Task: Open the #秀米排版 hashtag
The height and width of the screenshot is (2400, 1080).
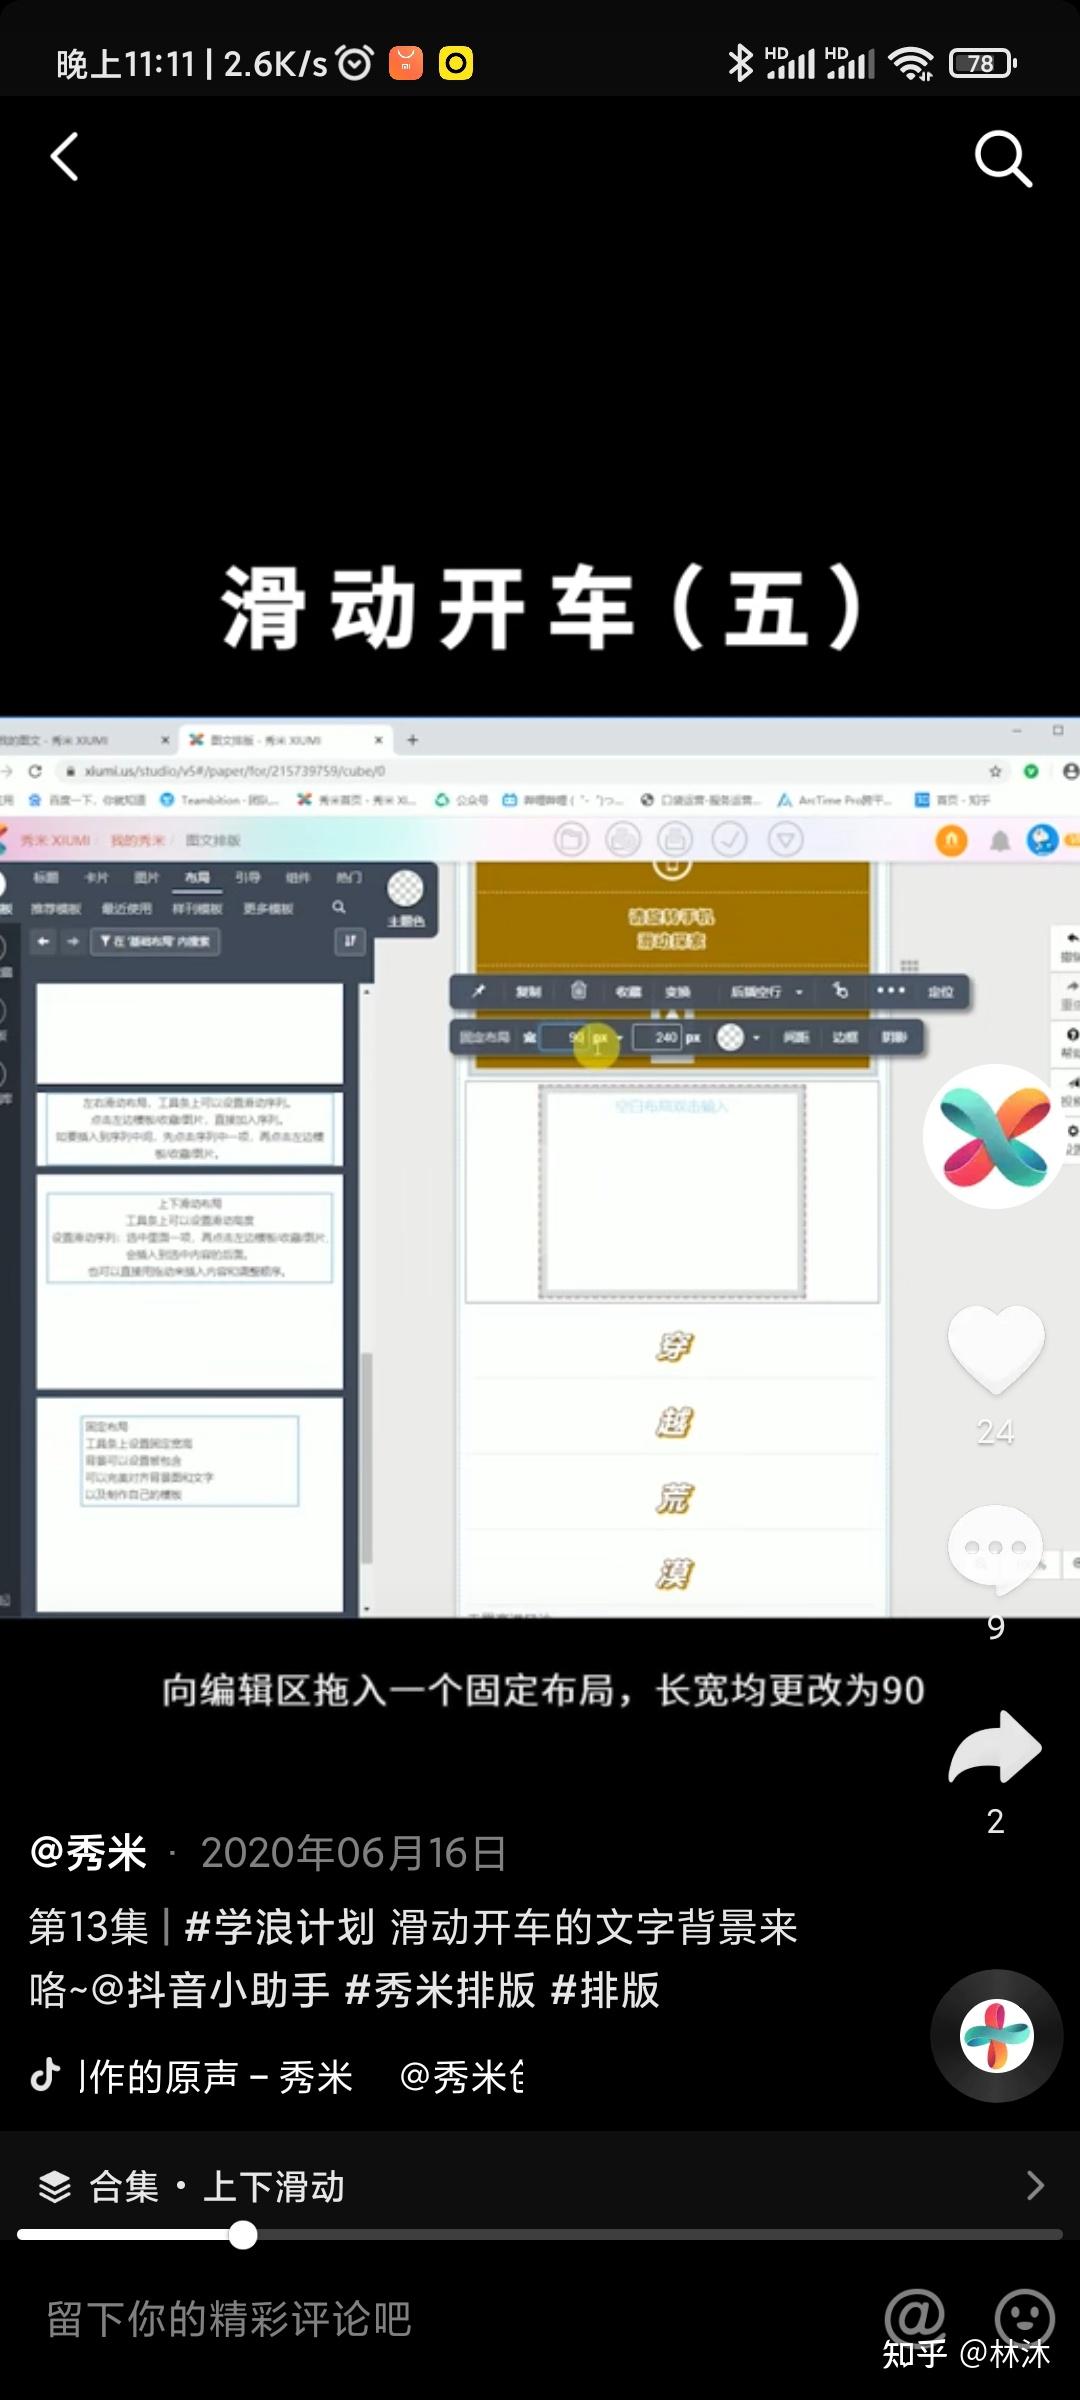Action: (x=439, y=1990)
